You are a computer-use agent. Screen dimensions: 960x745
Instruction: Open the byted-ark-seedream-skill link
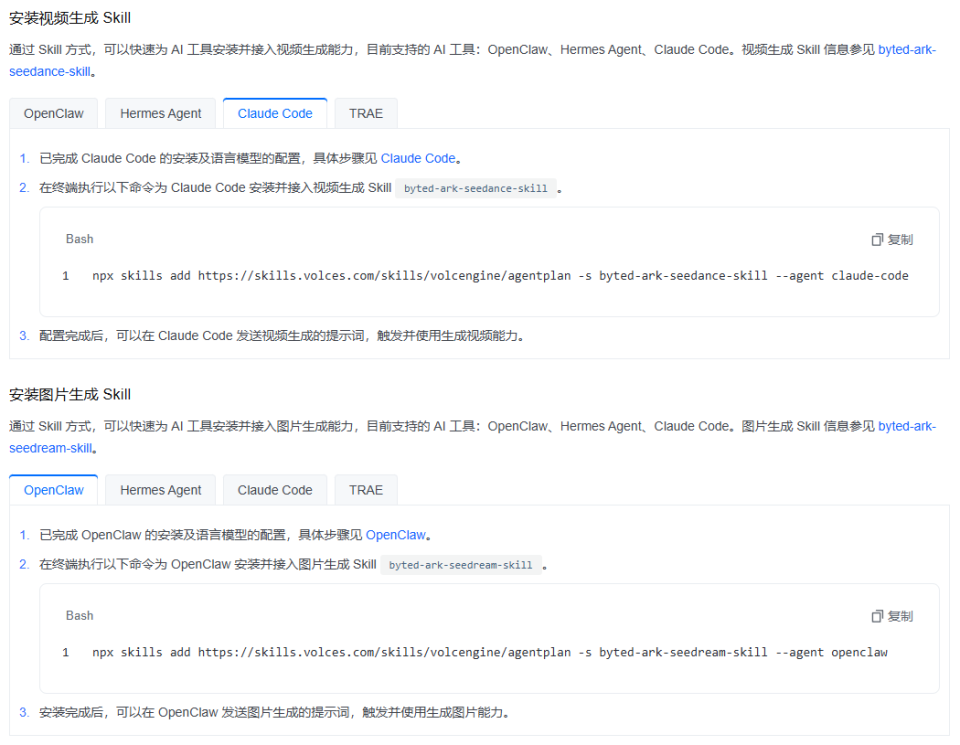907,426
